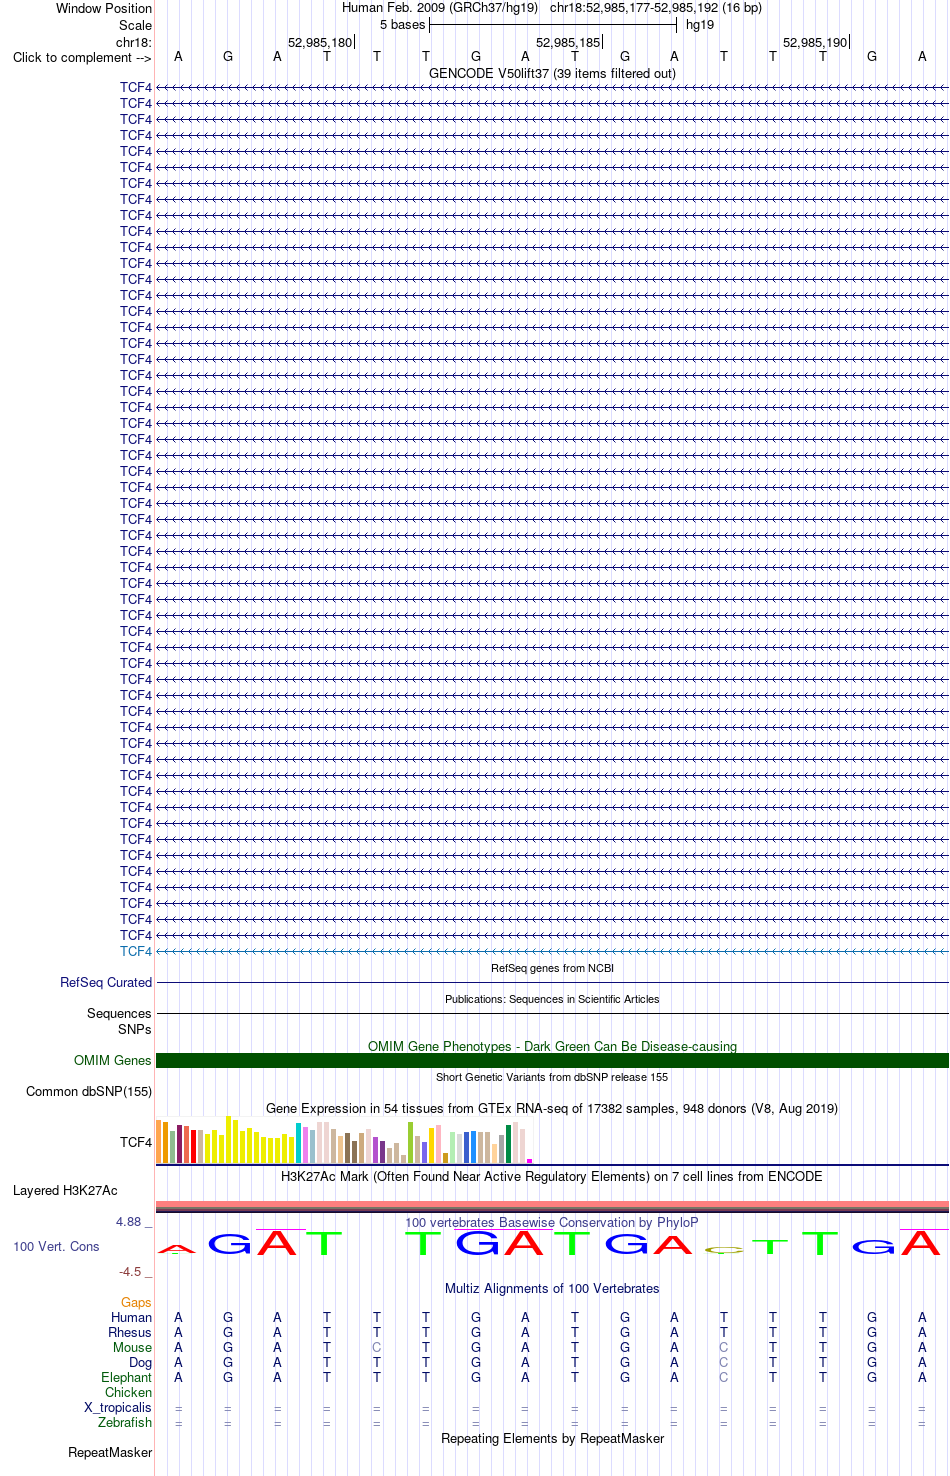Click the '5 bases' scale bar label

pos(402,25)
